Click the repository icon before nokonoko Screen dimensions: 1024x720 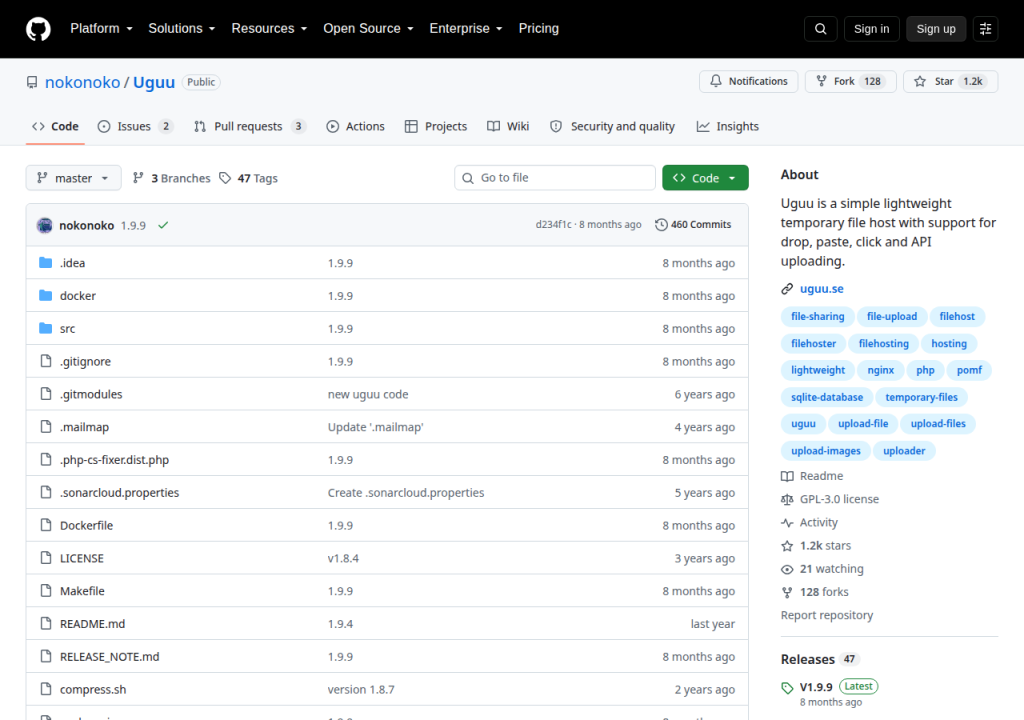pyautogui.click(x=32, y=82)
